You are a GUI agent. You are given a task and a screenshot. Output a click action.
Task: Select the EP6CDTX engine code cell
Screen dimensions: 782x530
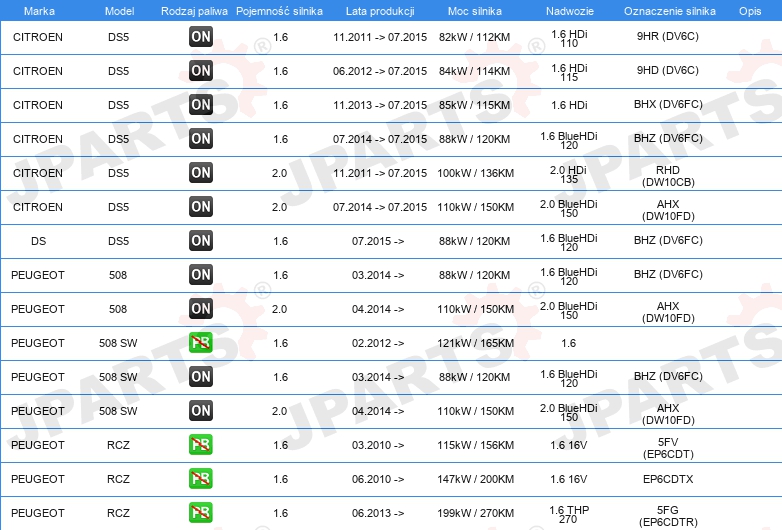click(x=668, y=479)
